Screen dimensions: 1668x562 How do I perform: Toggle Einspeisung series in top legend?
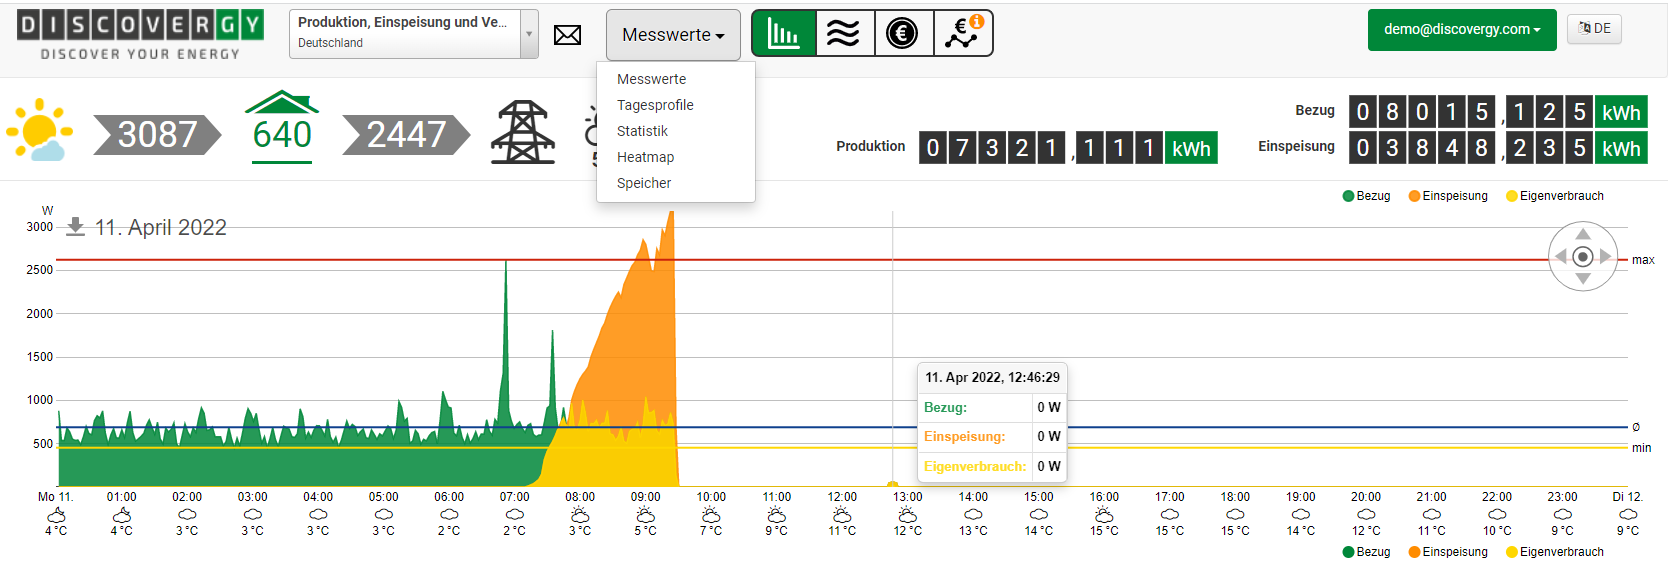click(1447, 196)
